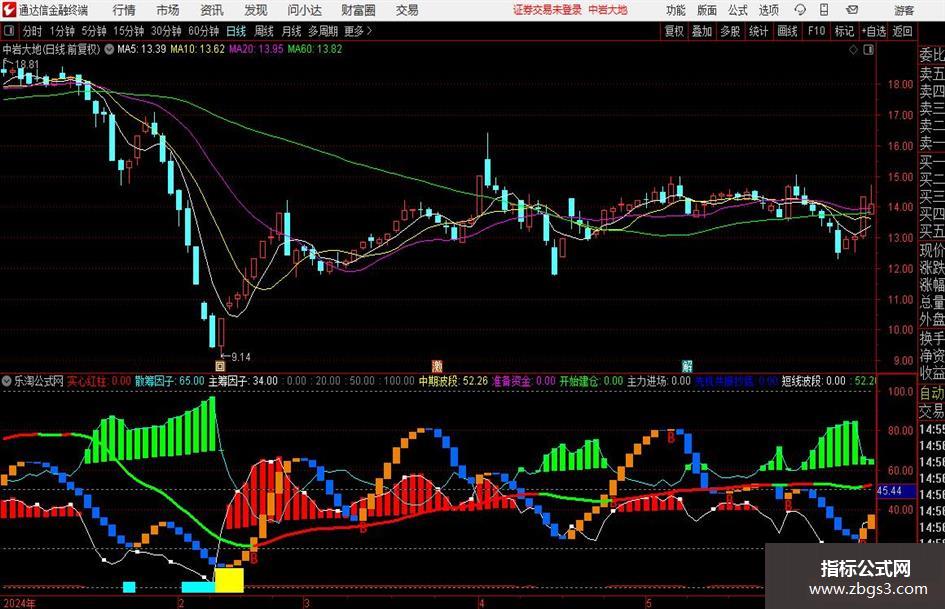Open the 版面 menu
The image size is (945, 609).
(706, 10)
